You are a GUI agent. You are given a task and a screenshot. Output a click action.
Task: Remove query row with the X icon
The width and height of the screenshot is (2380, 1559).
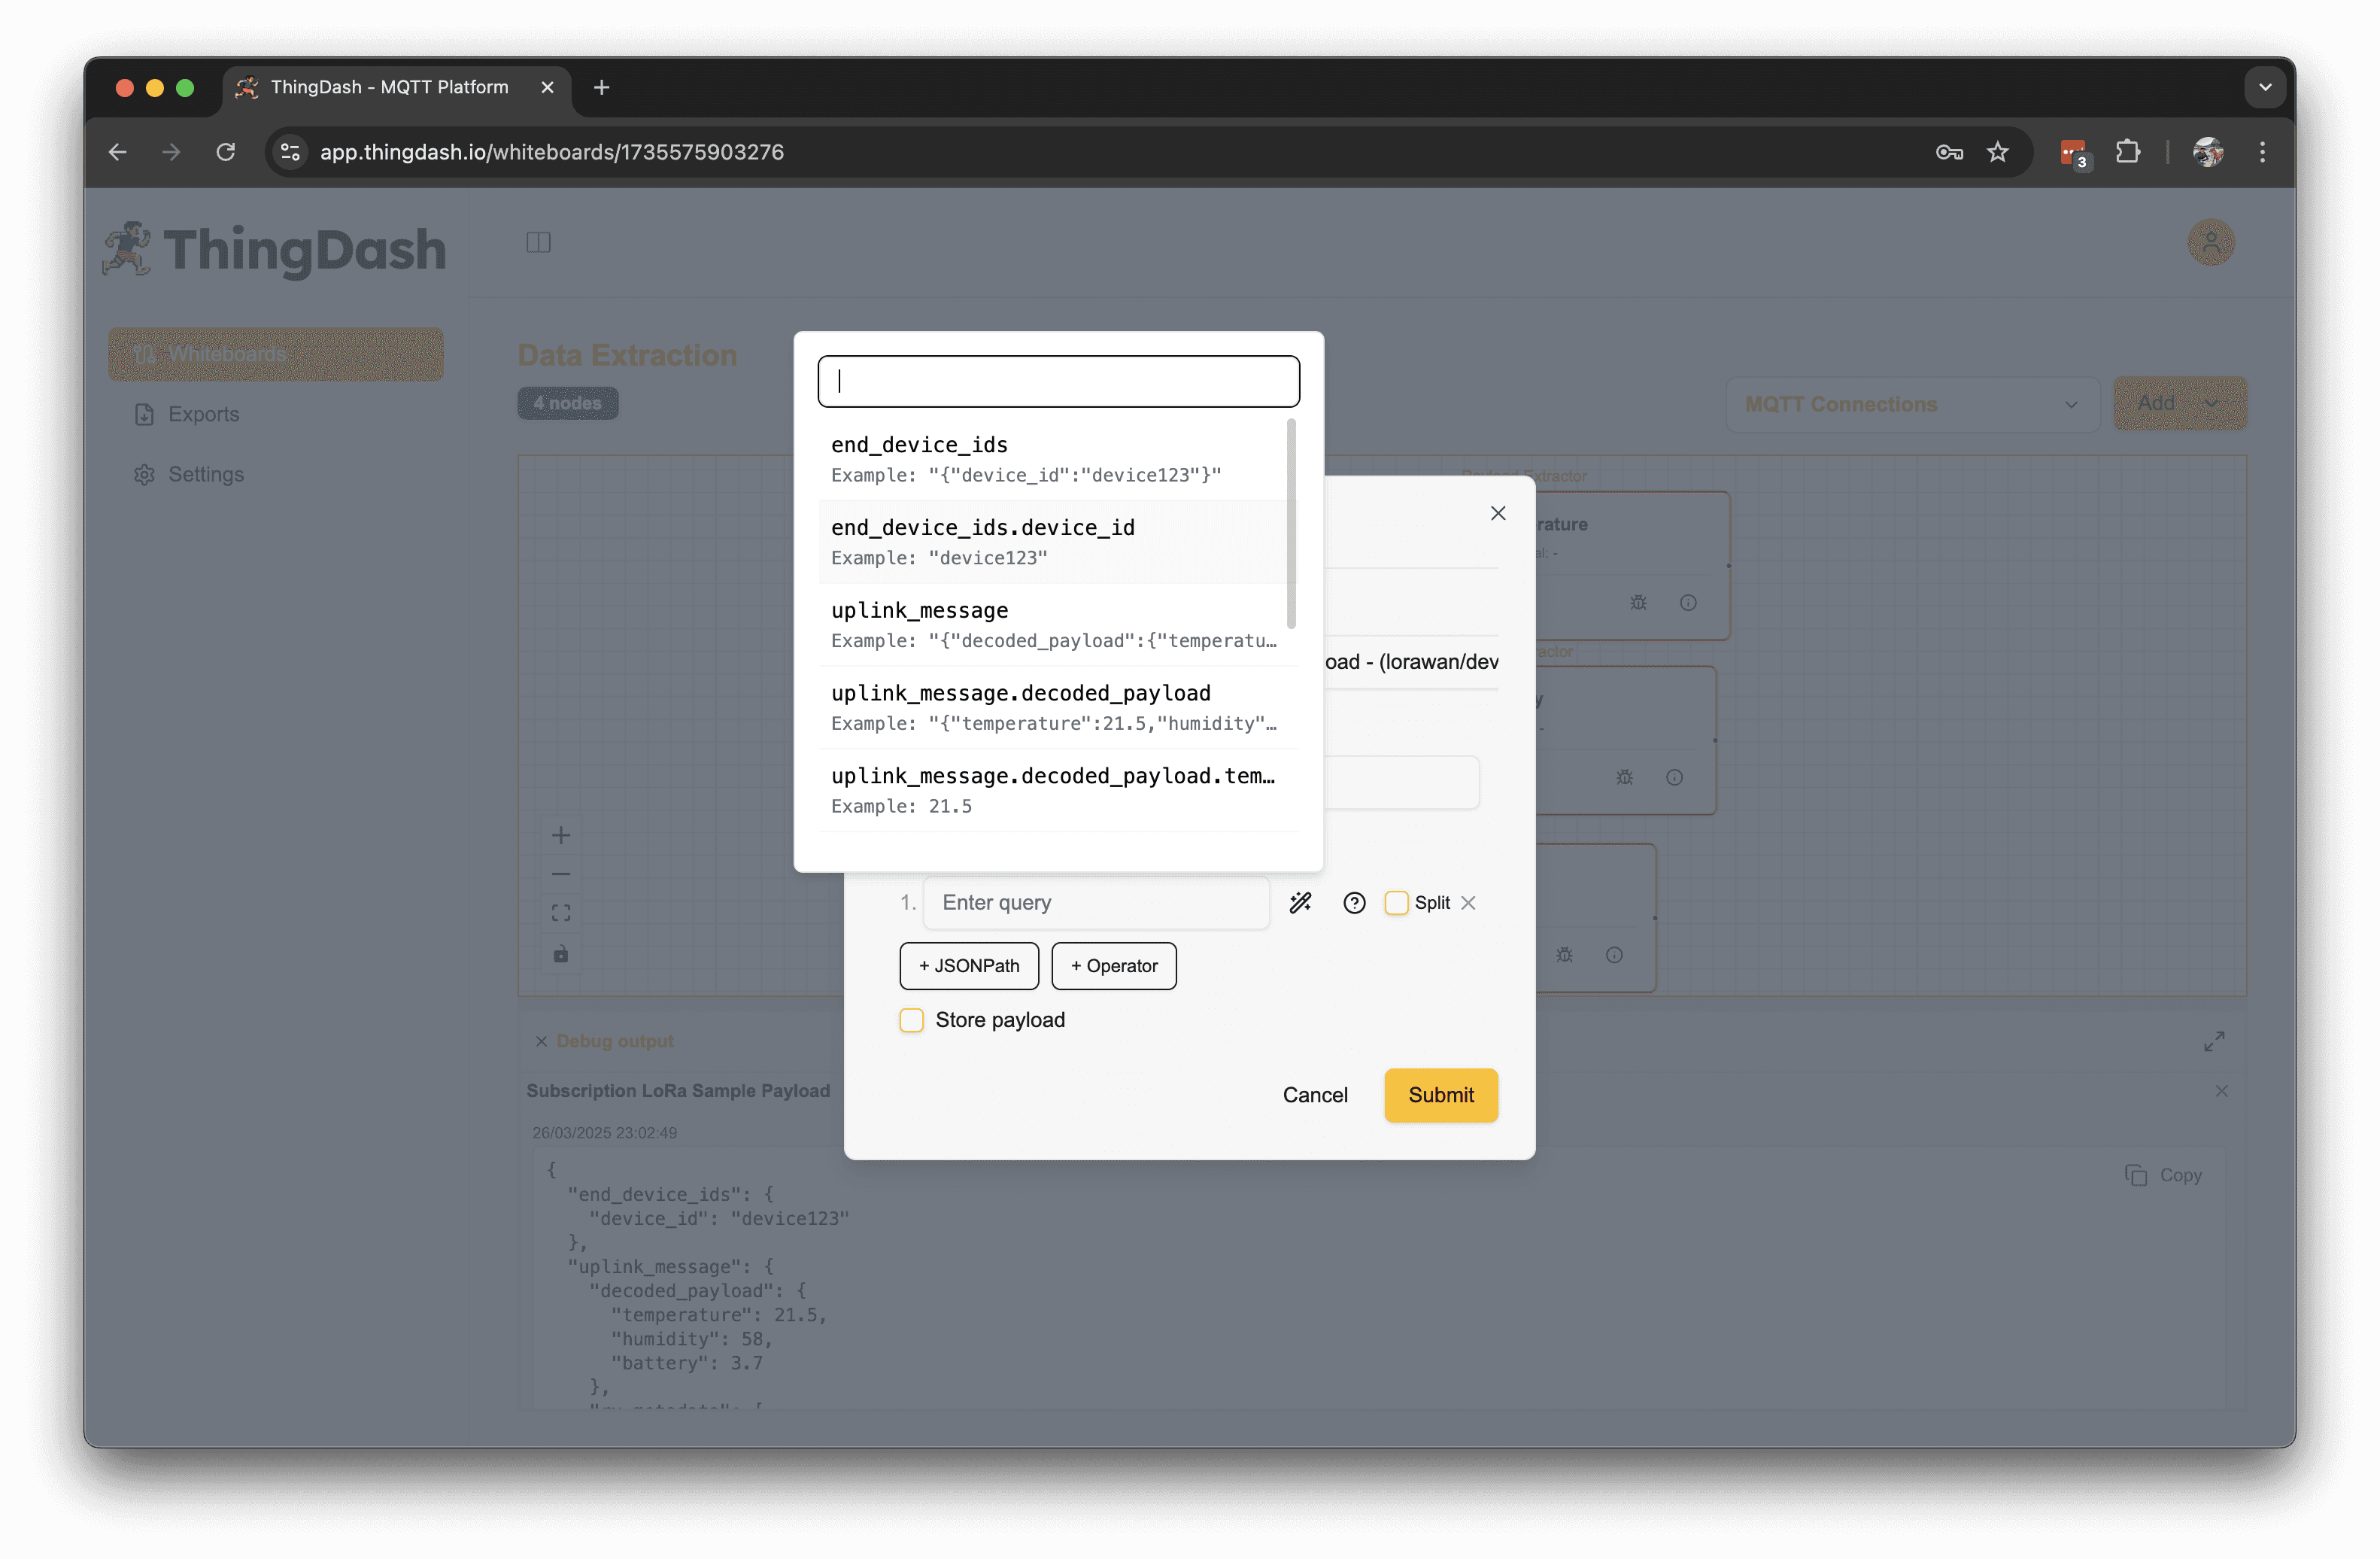coord(1468,903)
